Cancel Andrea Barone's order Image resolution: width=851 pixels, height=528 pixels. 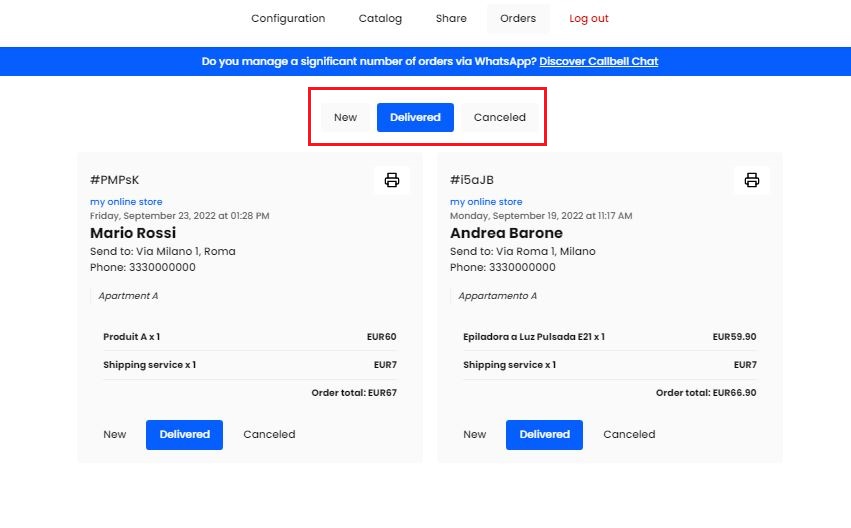pos(629,434)
